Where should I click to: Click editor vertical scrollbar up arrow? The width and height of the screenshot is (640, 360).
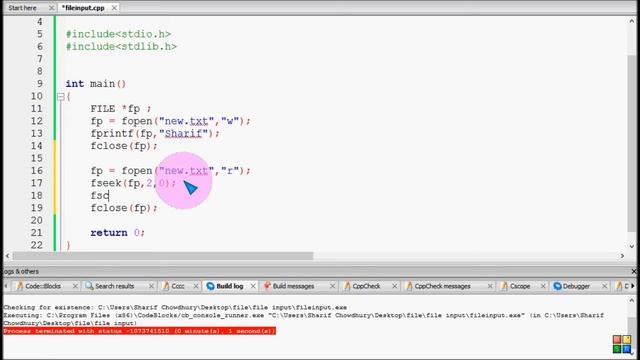632,21
